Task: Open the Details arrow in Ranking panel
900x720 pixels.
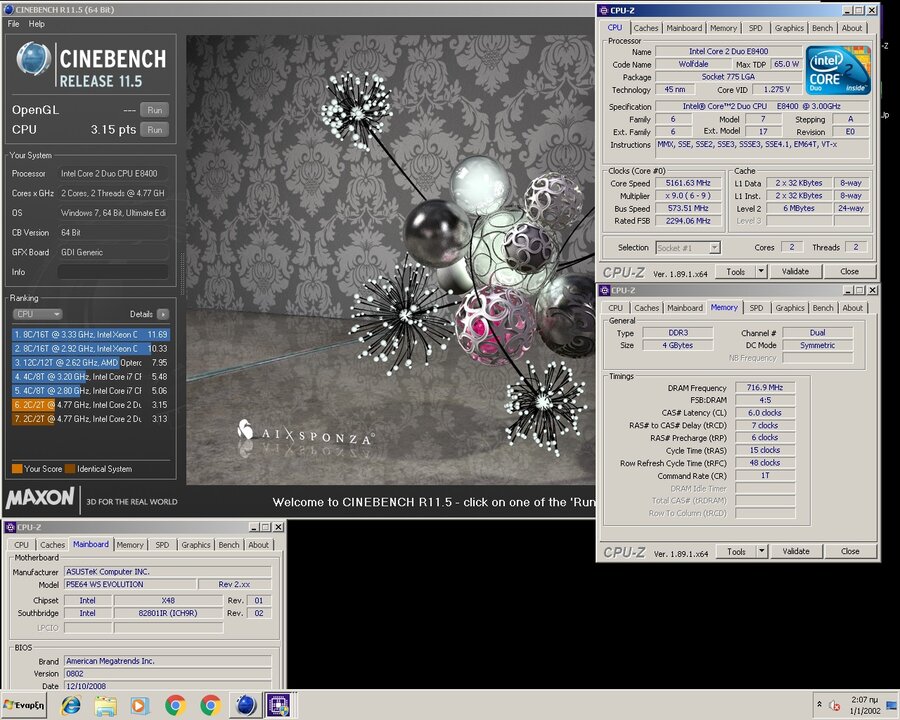Action: [x=163, y=314]
